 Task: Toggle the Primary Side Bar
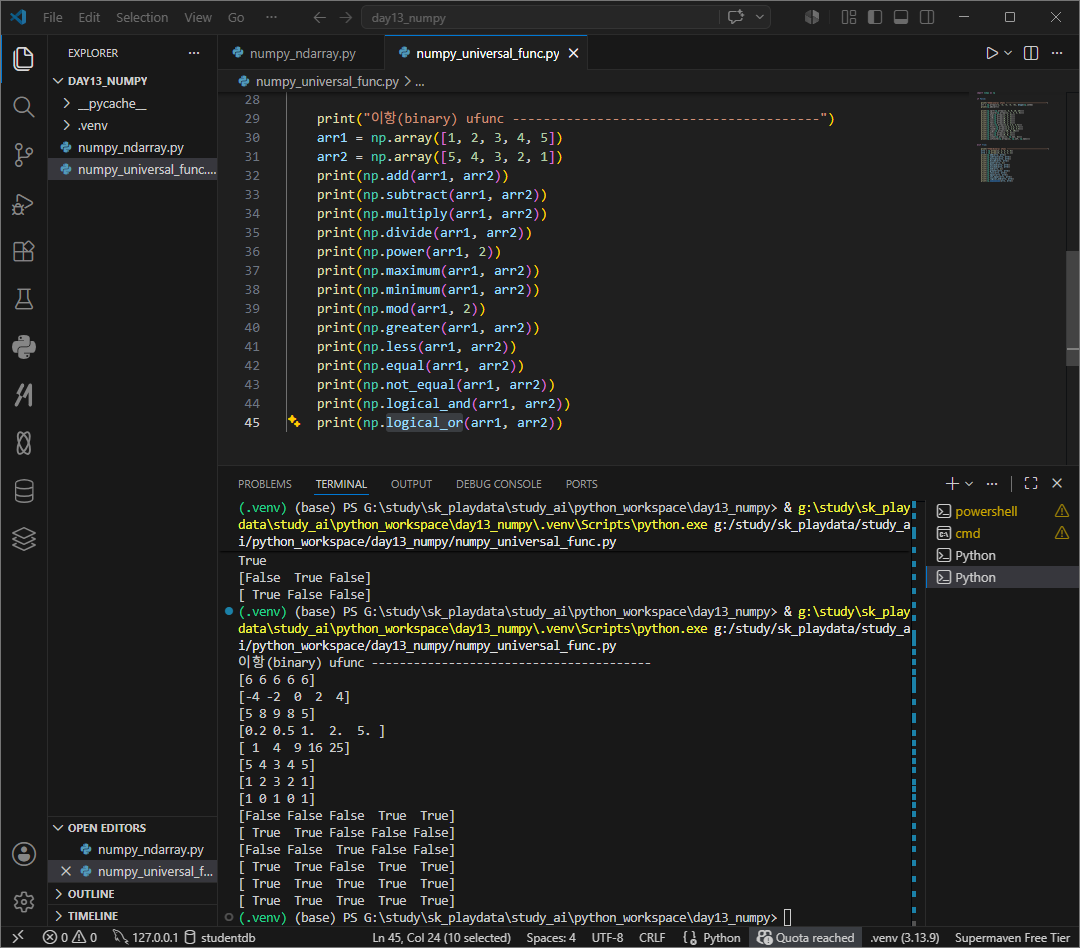tap(875, 17)
